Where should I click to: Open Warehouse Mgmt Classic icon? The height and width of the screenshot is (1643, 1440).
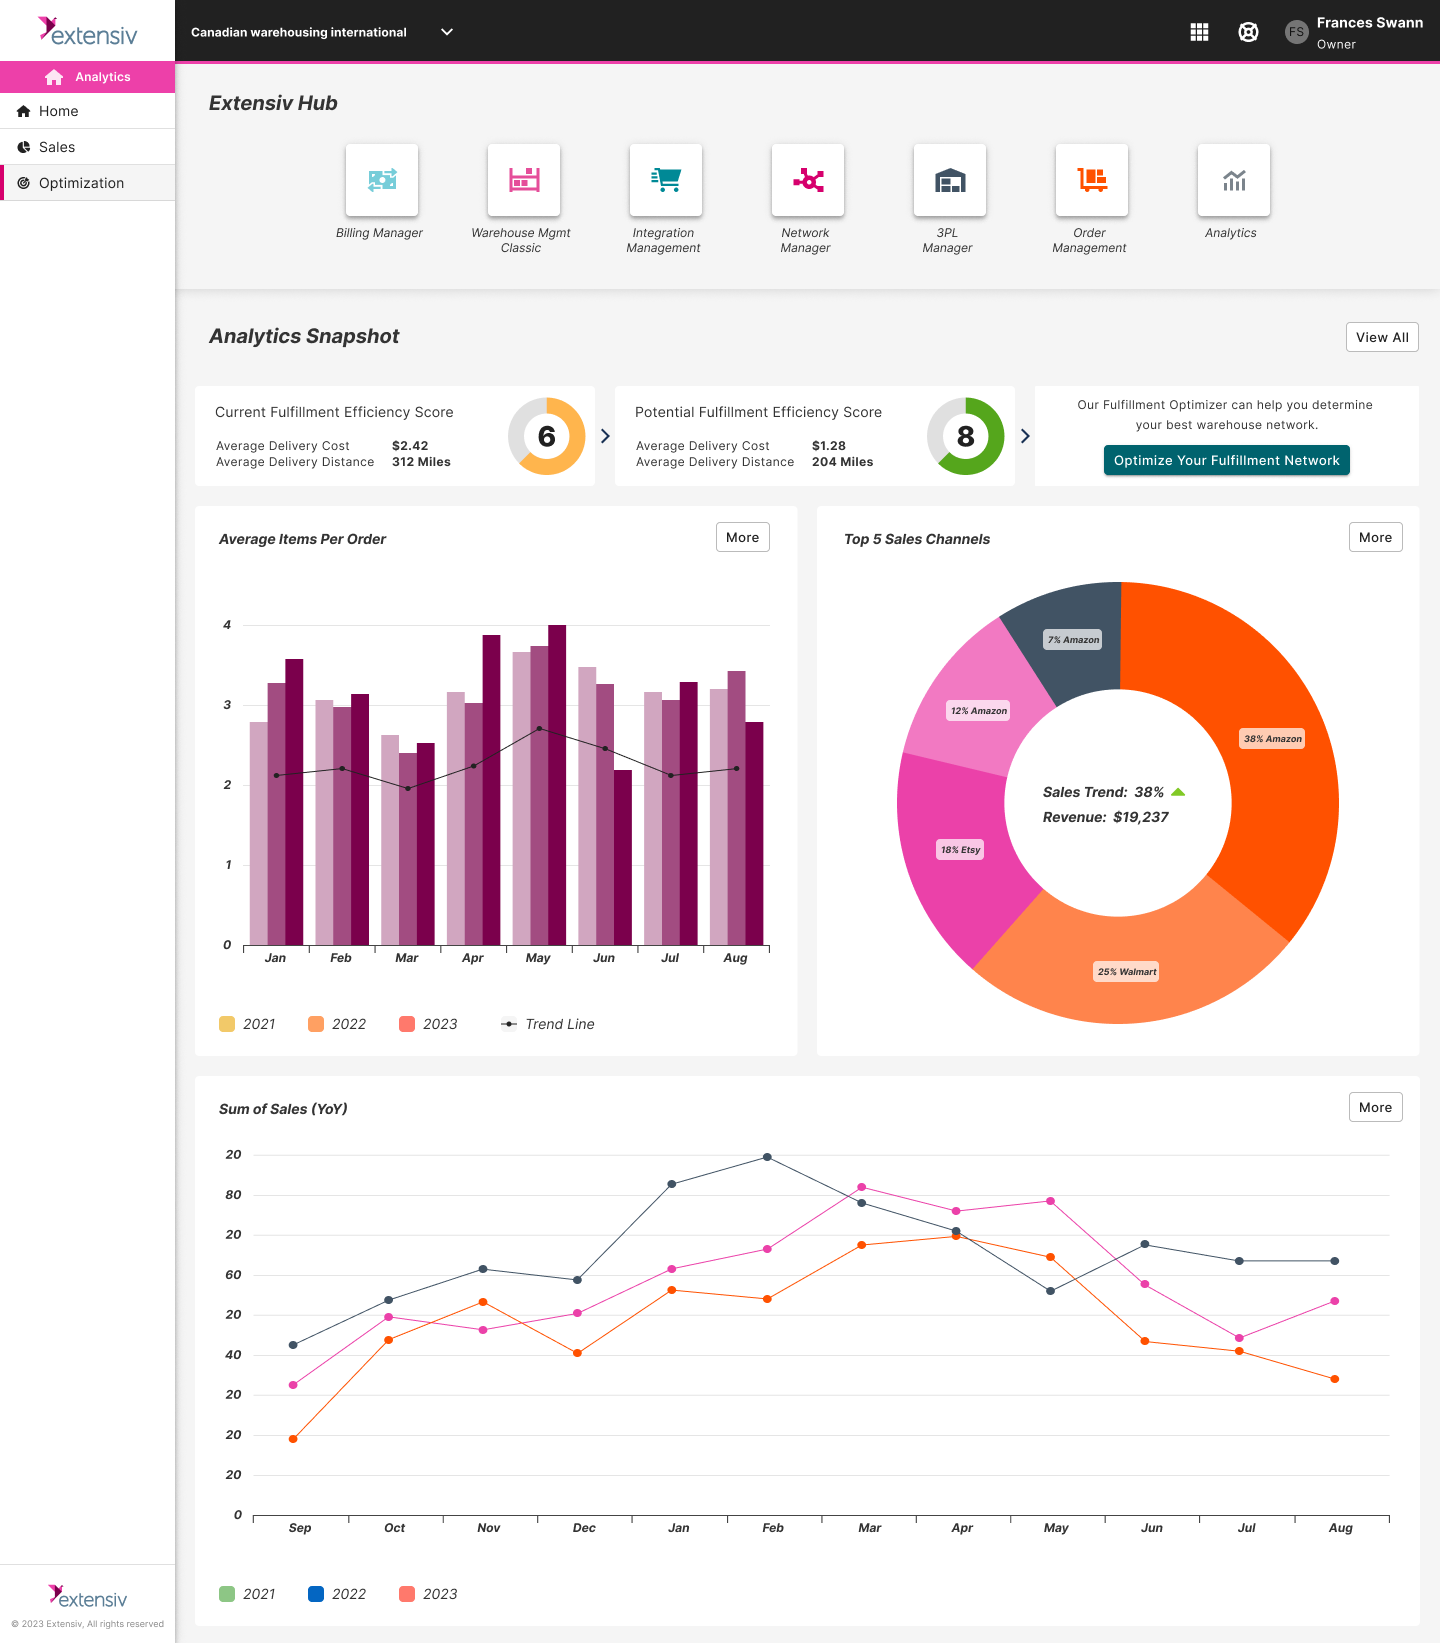pyautogui.click(x=524, y=180)
